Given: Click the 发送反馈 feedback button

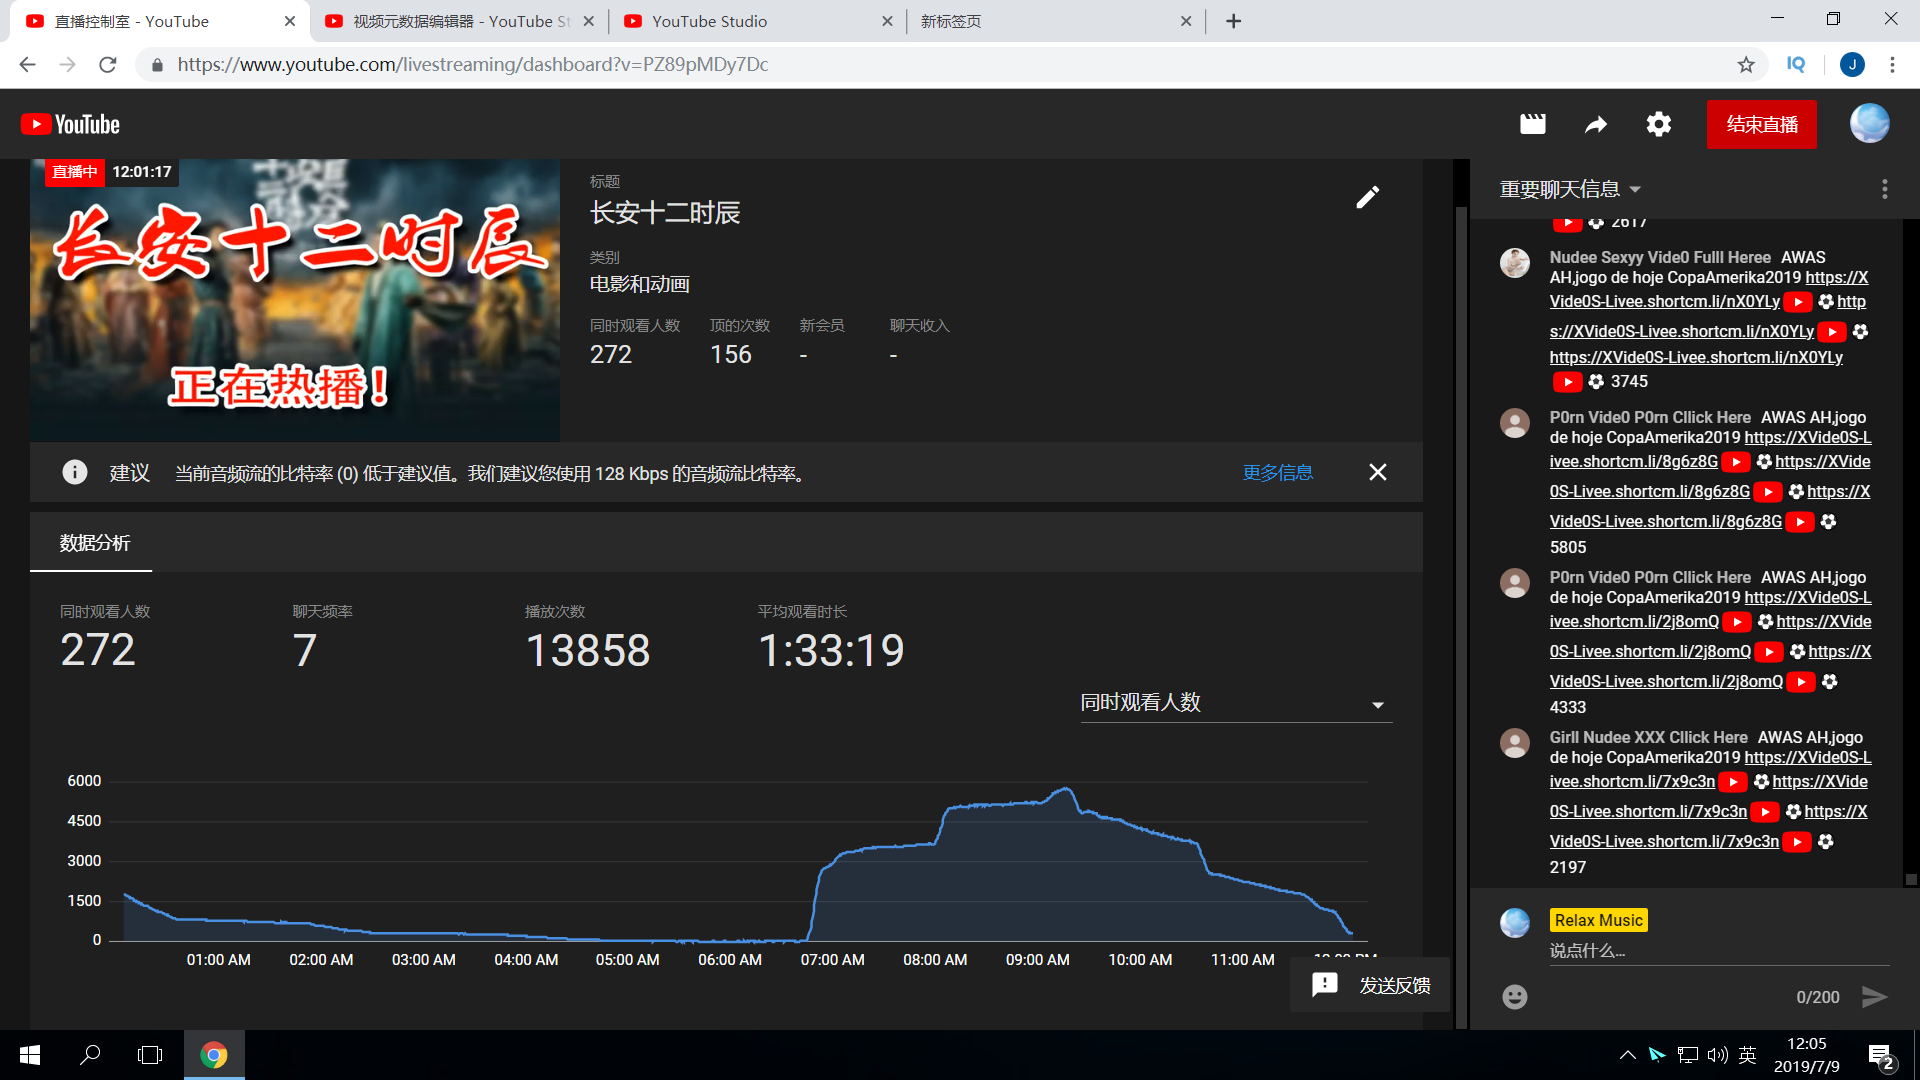Looking at the screenshot, I should pos(1370,985).
